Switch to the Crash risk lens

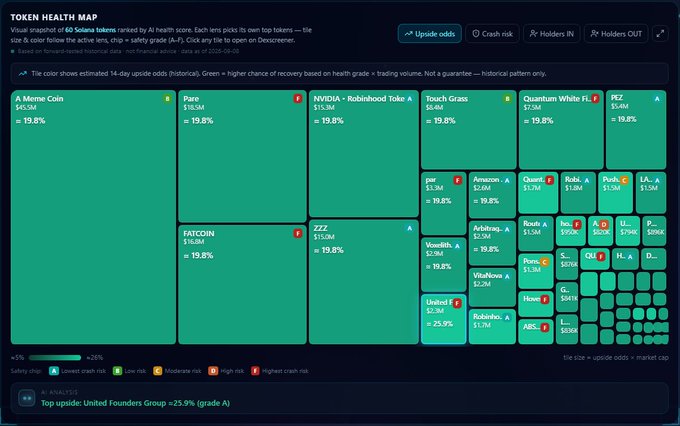(492, 33)
